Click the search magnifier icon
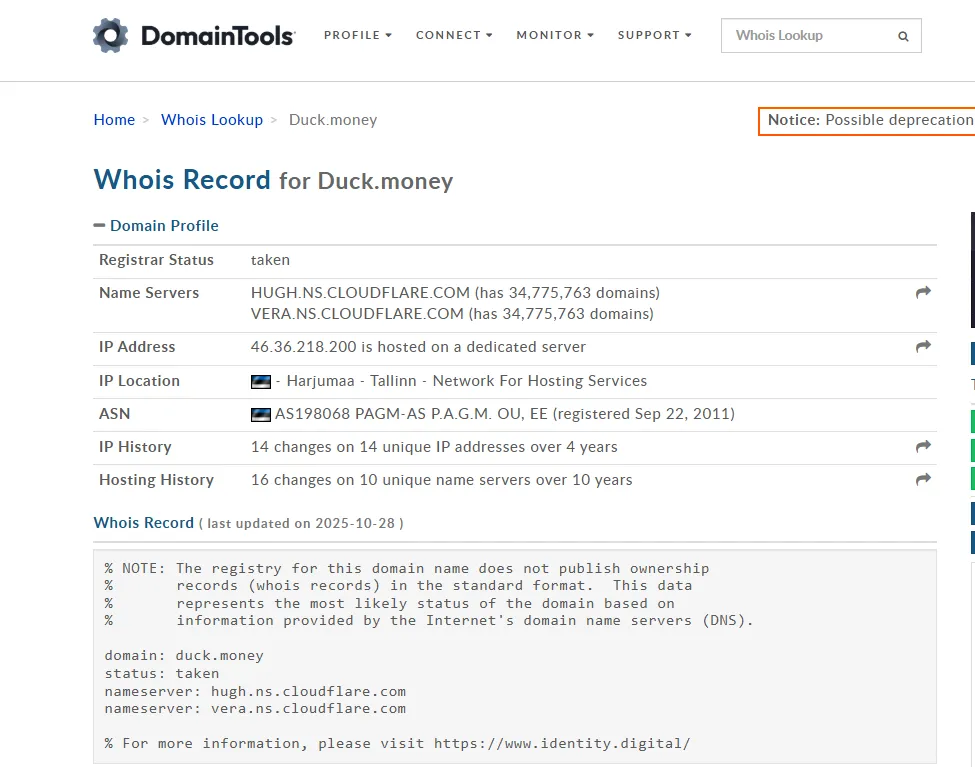 (x=903, y=36)
